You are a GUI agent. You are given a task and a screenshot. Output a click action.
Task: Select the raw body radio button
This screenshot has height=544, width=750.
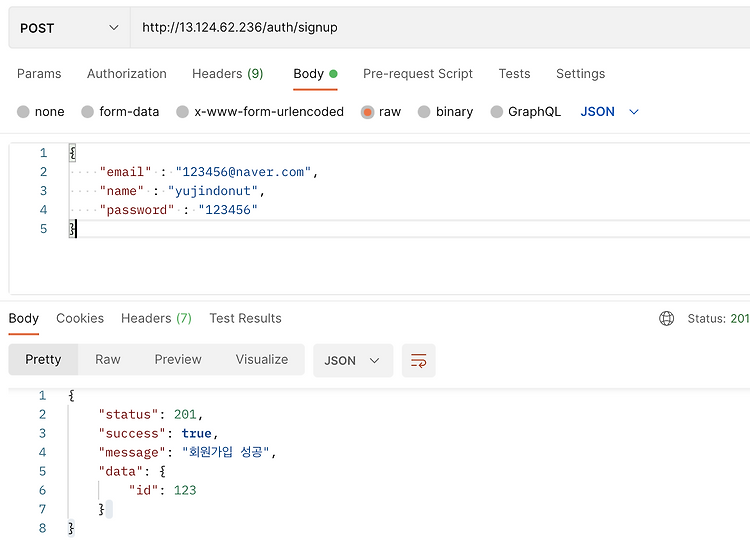368,112
